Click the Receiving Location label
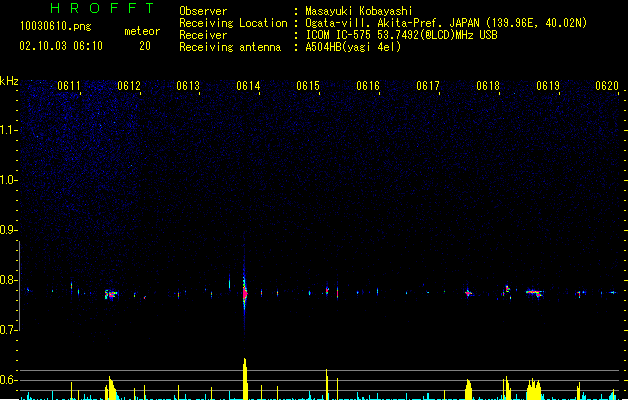This screenshot has width=629, height=400. (x=233, y=23)
